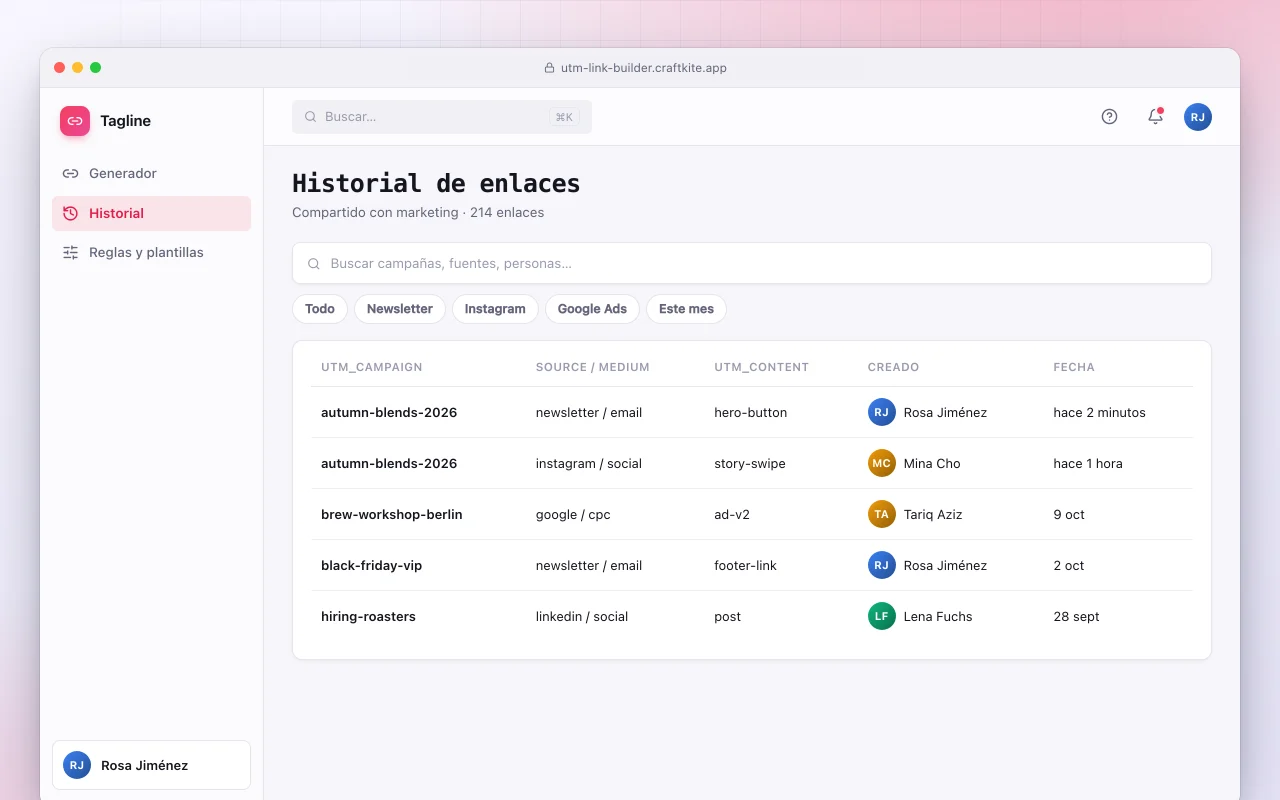
Task: Click the magnifier icon in Buscar bar
Action: [310, 117]
